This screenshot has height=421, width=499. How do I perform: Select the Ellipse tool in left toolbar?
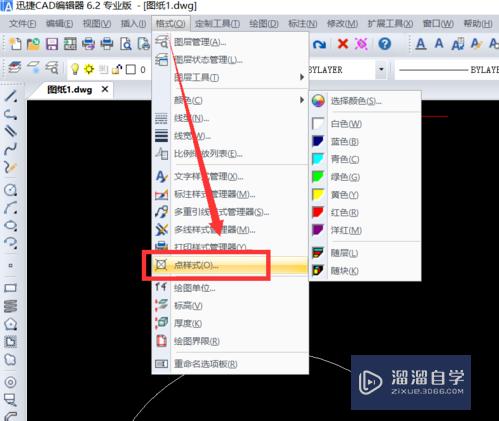click(11, 225)
